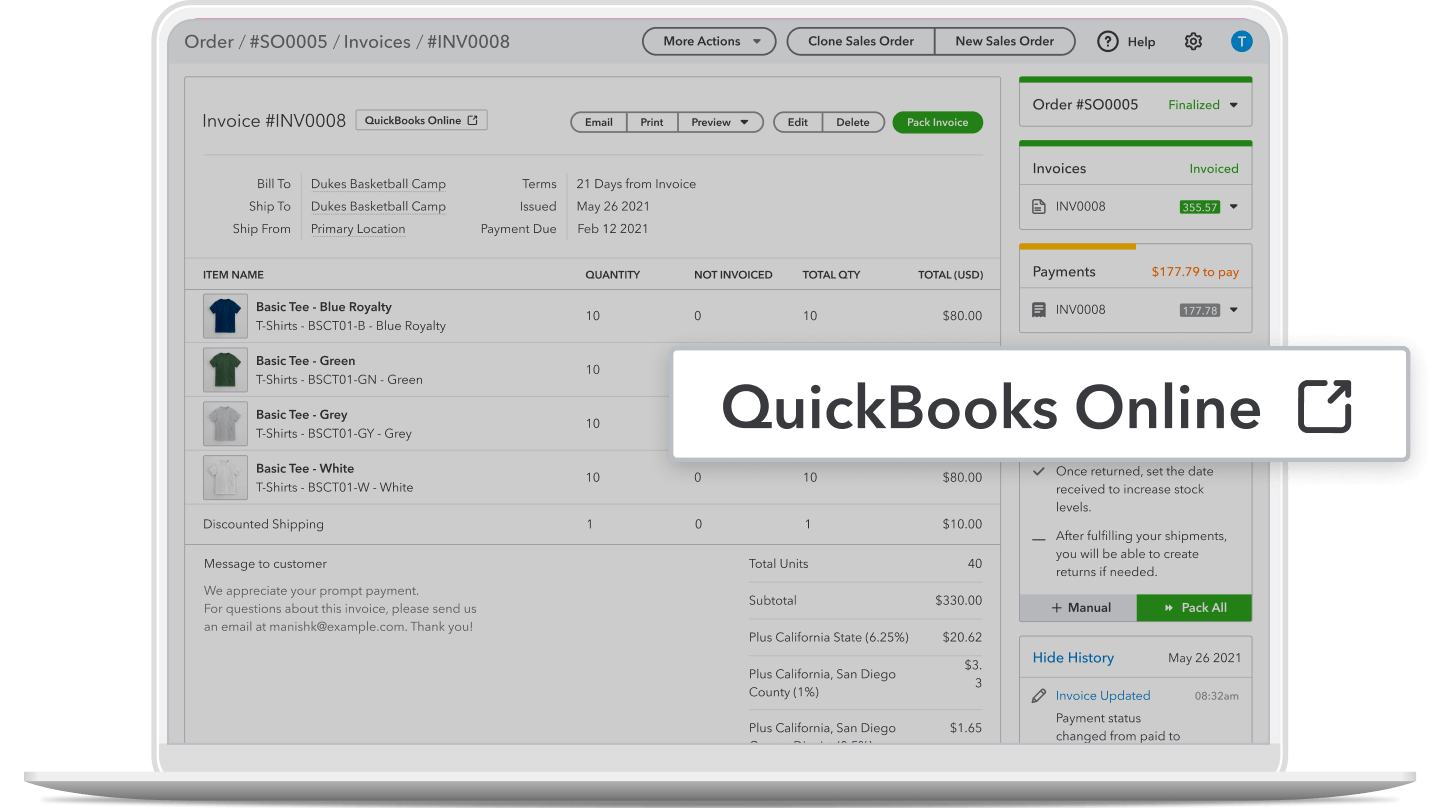Viewport: 1440px width, 808px height.
Task: Click the 'Invoiced' status text
Action: click(x=1214, y=169)
